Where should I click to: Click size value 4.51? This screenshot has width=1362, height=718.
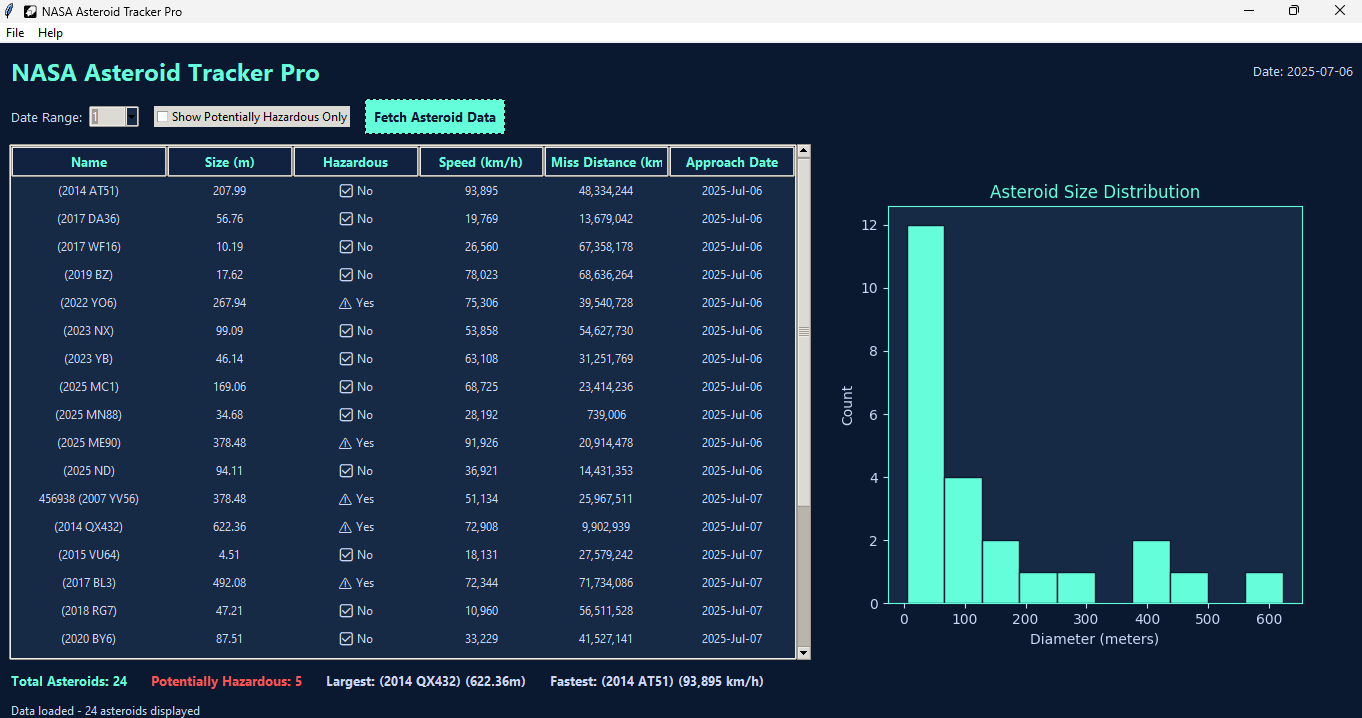tap(230, 555)
